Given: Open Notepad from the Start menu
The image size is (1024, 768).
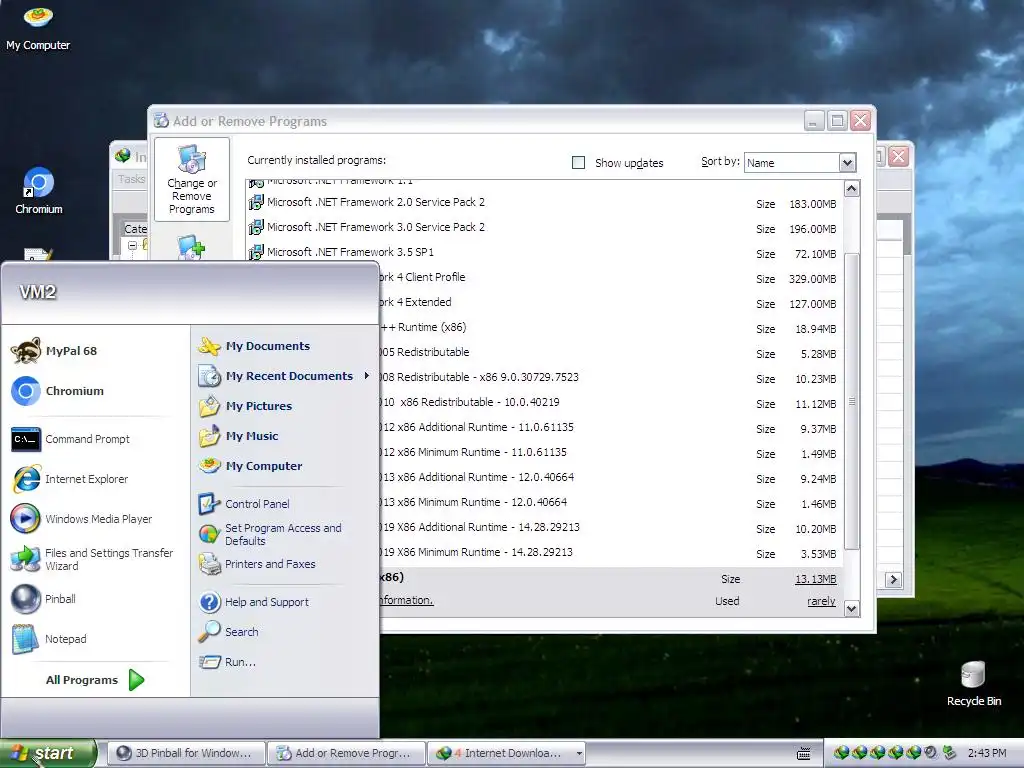Looking at the screenshot, I should point(49,639).
